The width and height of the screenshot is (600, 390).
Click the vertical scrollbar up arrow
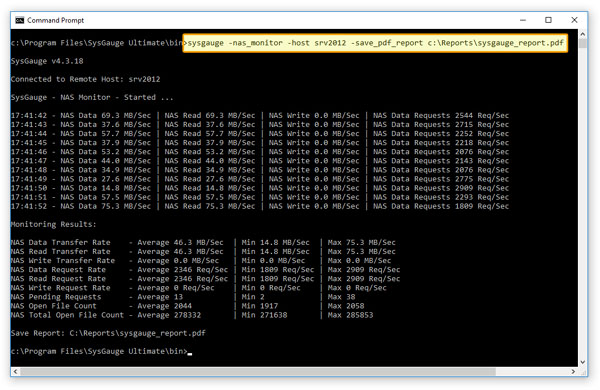(x=582, y=34)
